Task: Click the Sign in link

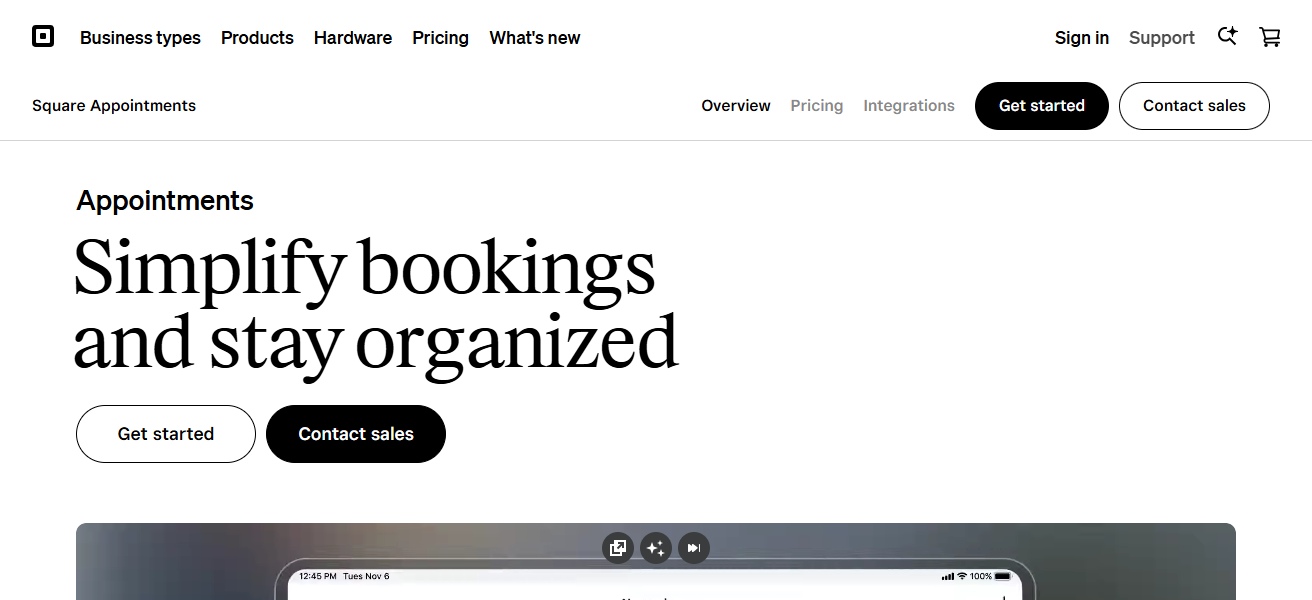Action: (1081, 38)
